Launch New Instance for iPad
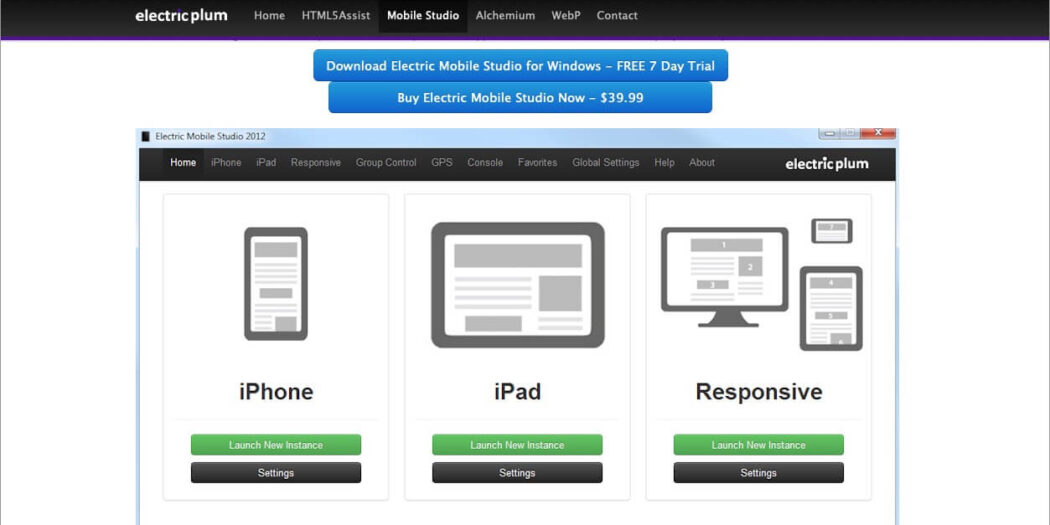The height and width of the screenshot is (525, 1050). tap(517, 445)
